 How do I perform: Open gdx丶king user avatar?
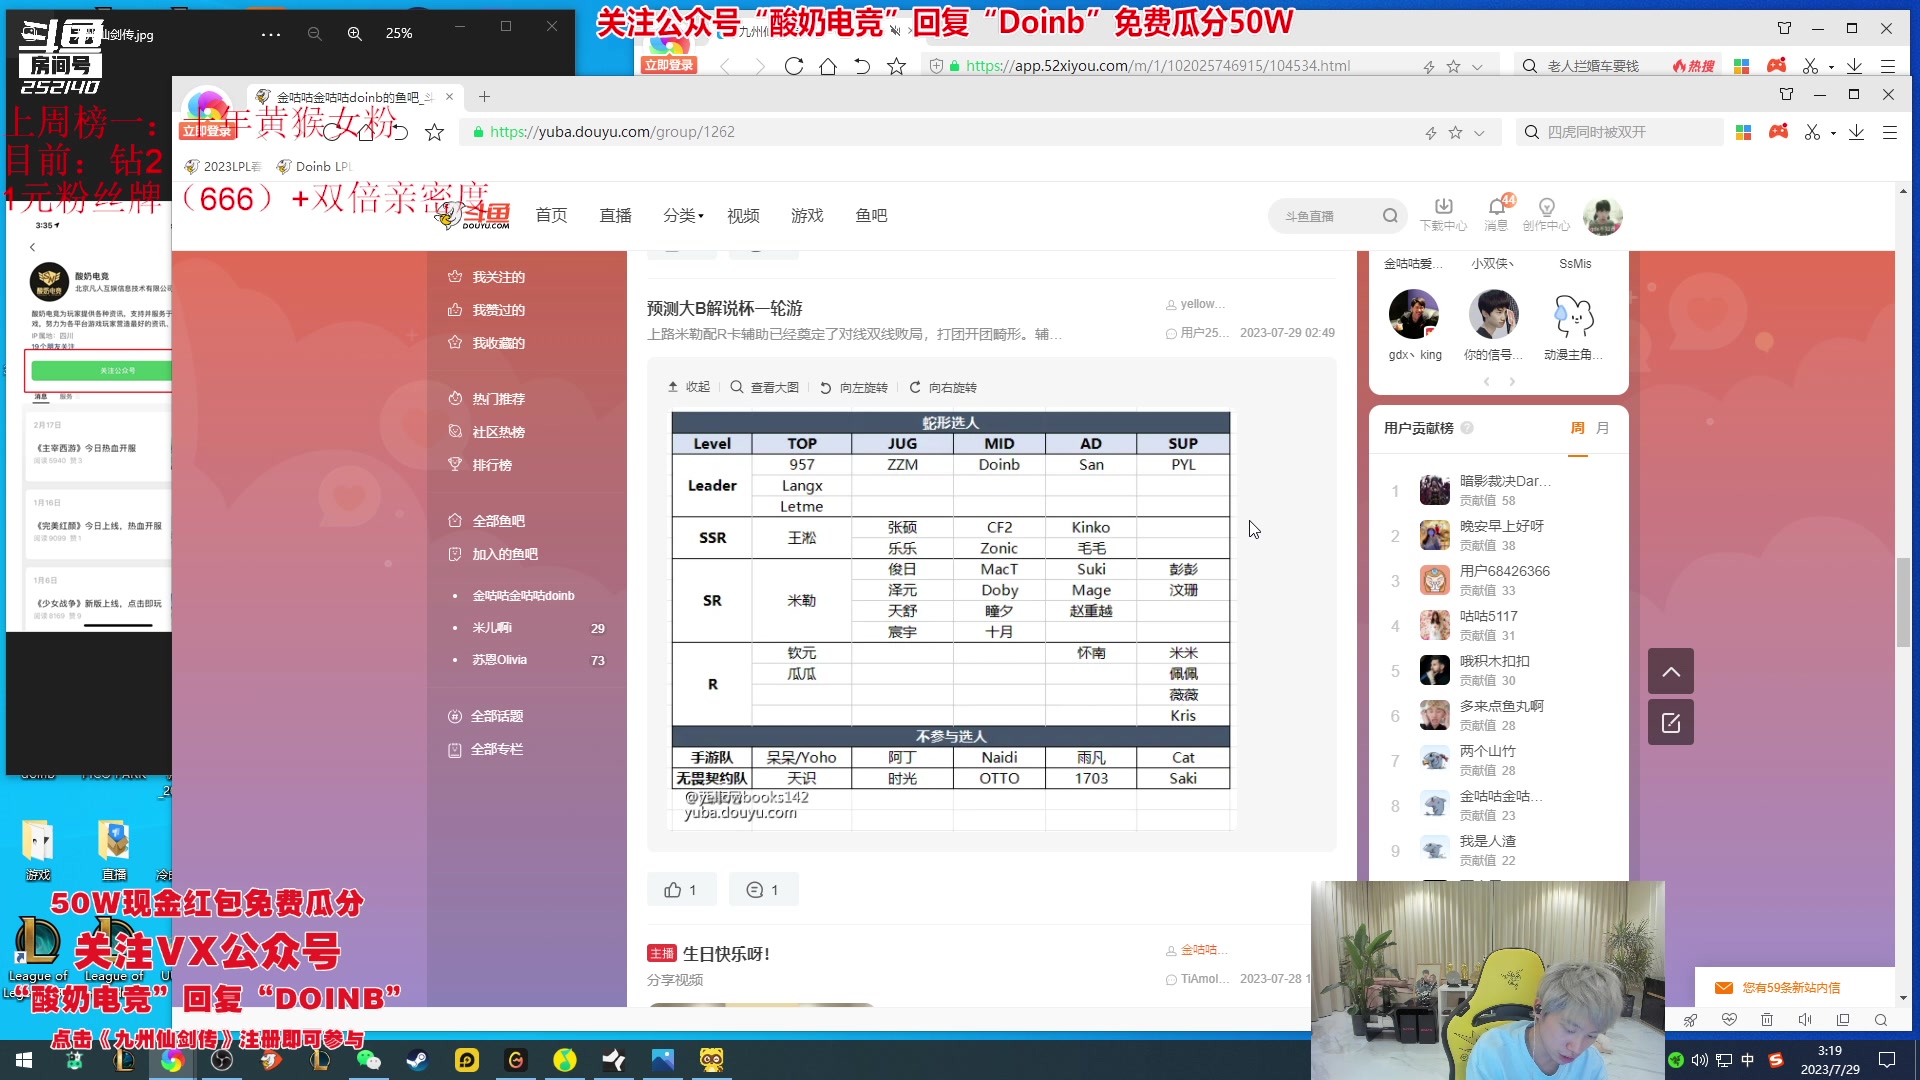(1414, 314)
